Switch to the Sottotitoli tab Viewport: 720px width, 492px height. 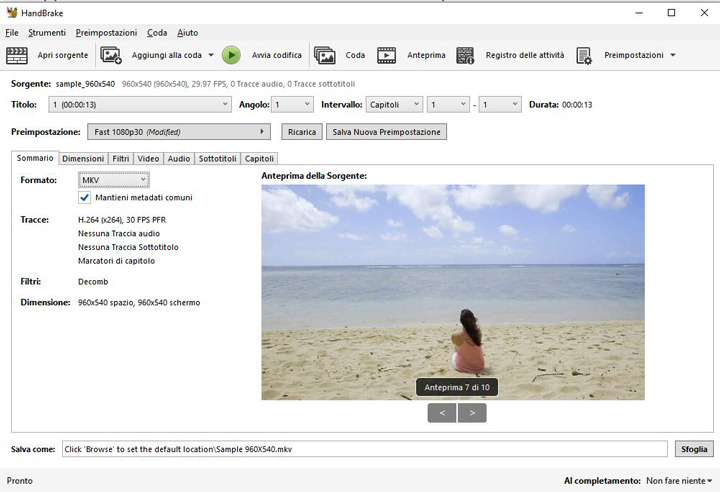[217, 158]
